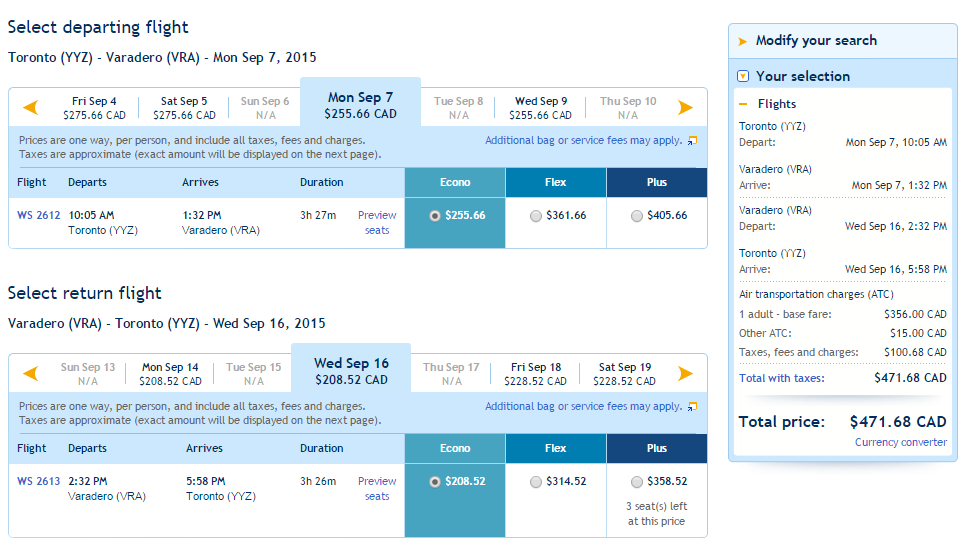Switch to Fri Sep 18 return date
The image size is (968, 542).
(x=535, y=374)
